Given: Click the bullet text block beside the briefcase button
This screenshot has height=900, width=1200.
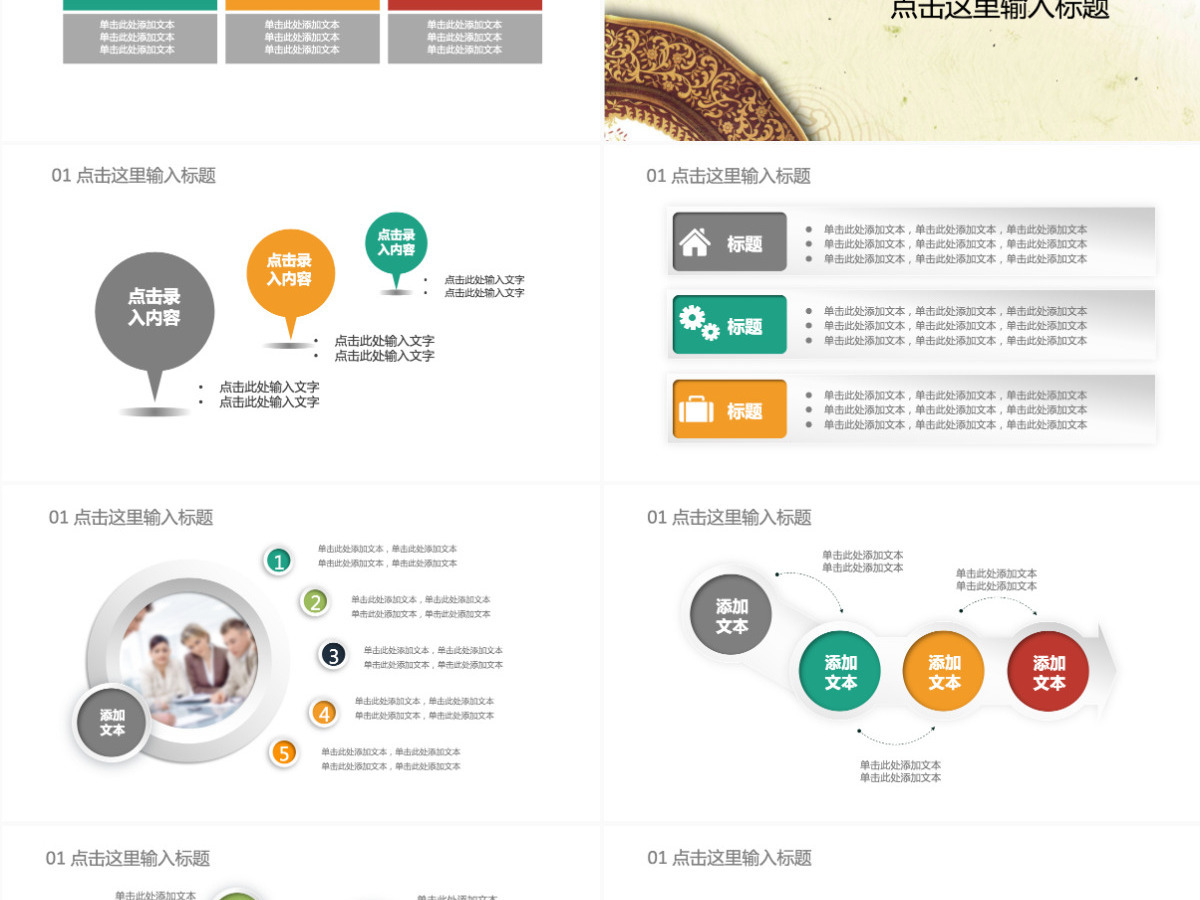Looking at the screenshot, I should tap(946, 410).
